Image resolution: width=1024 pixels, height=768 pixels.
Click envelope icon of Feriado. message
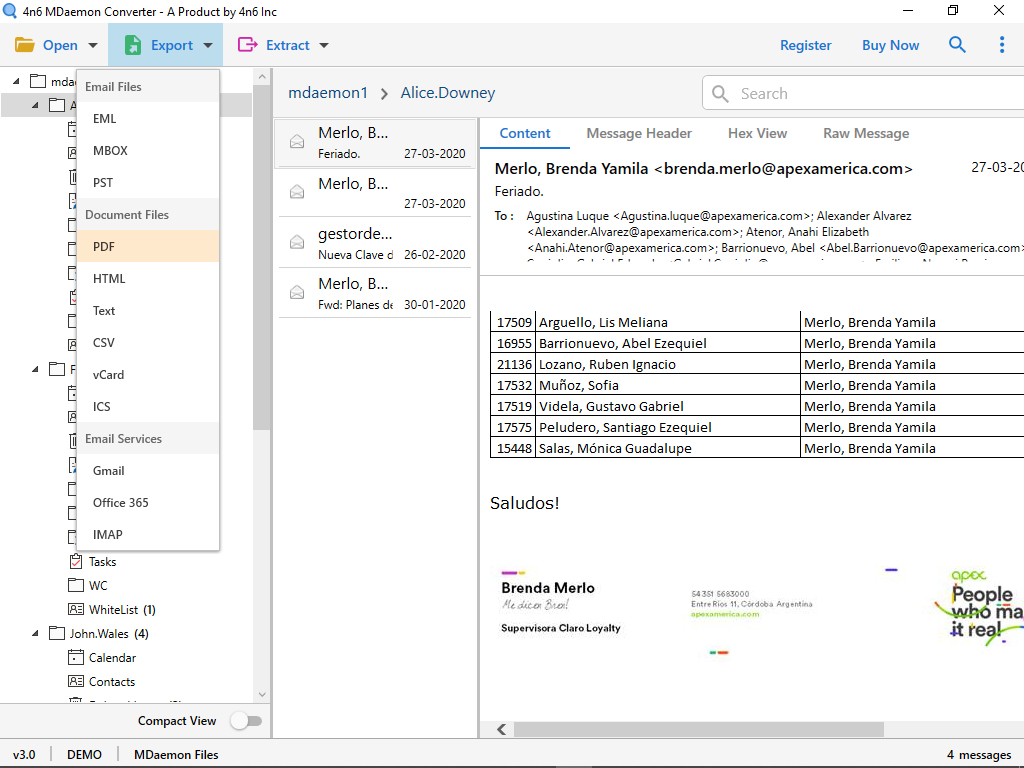coord(297,141)
